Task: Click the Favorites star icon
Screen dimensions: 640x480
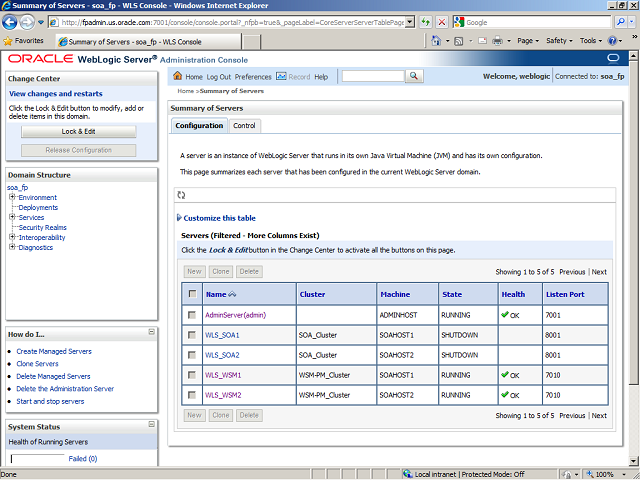Action: point(8,41)
